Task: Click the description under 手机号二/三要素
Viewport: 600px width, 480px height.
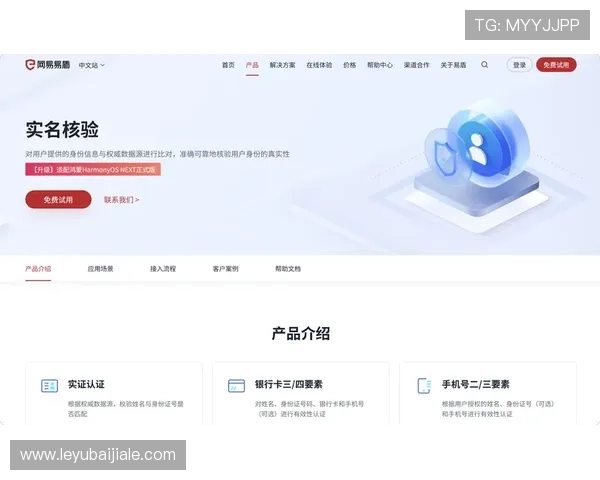Action: coord(498,409)
